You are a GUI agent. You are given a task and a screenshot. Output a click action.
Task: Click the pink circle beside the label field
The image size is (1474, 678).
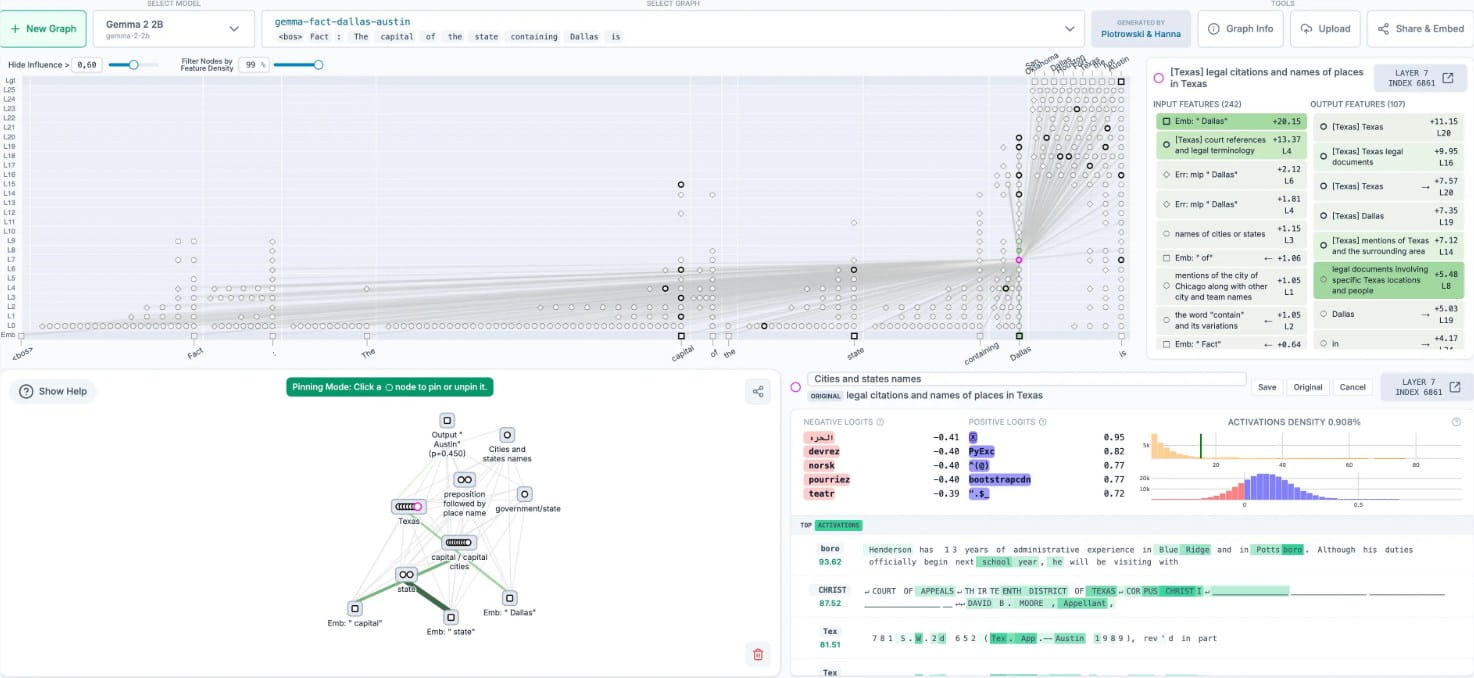[796, 387]
